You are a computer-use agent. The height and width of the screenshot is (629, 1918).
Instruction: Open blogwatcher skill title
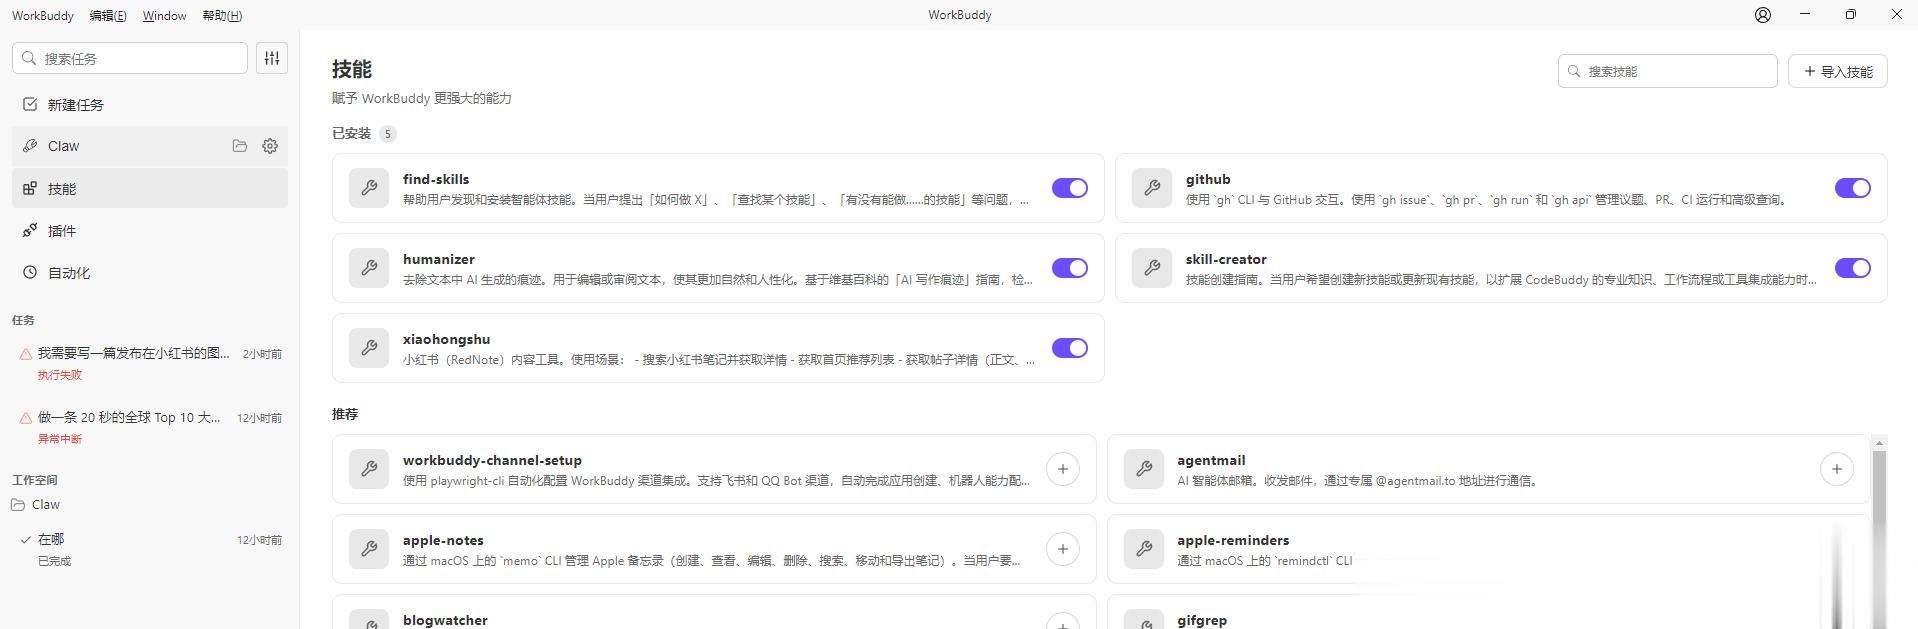(445, 620)
